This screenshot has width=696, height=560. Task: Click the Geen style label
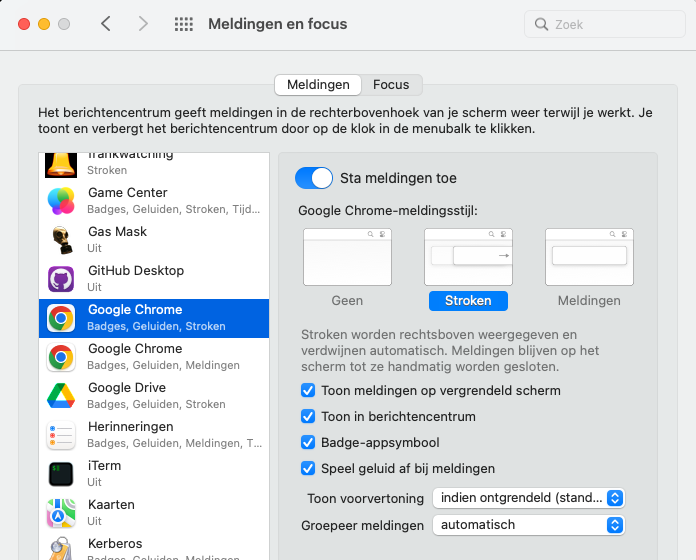point(347,301)
